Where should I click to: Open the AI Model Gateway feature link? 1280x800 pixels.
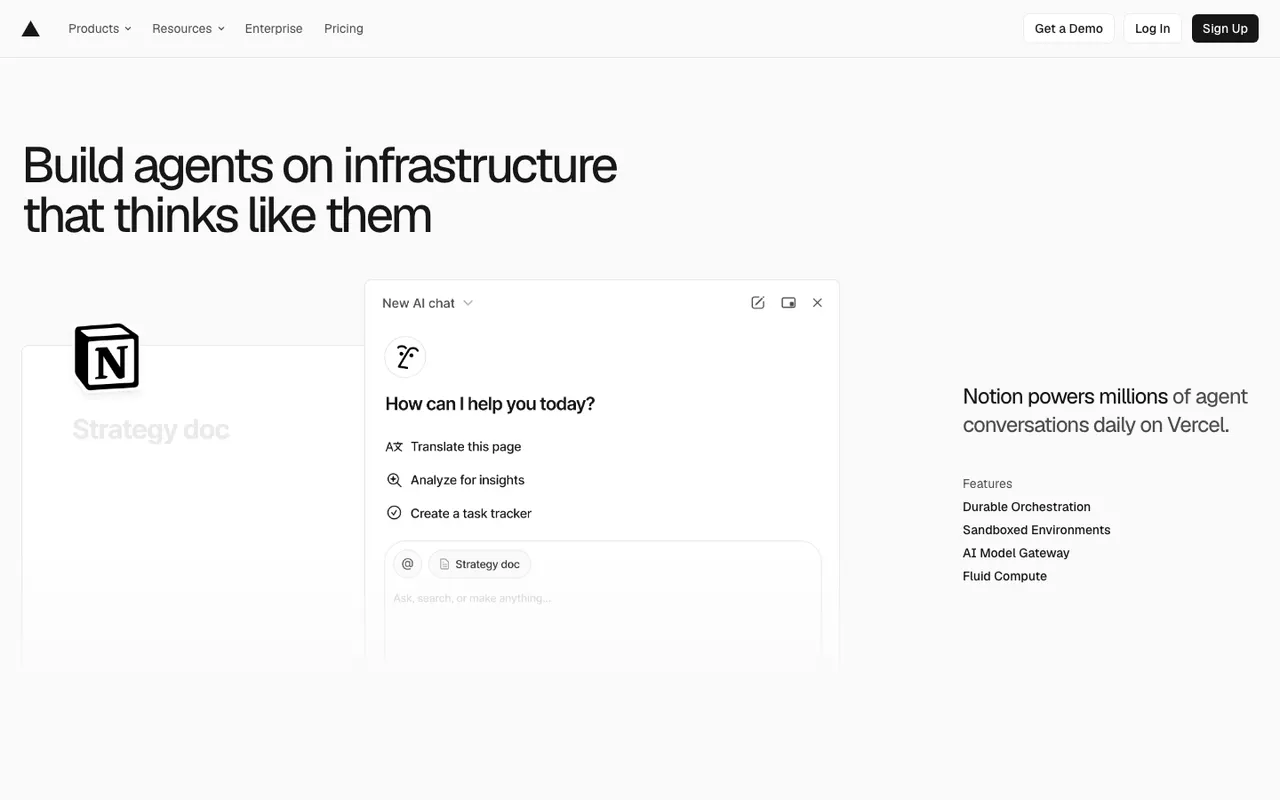1016,553
